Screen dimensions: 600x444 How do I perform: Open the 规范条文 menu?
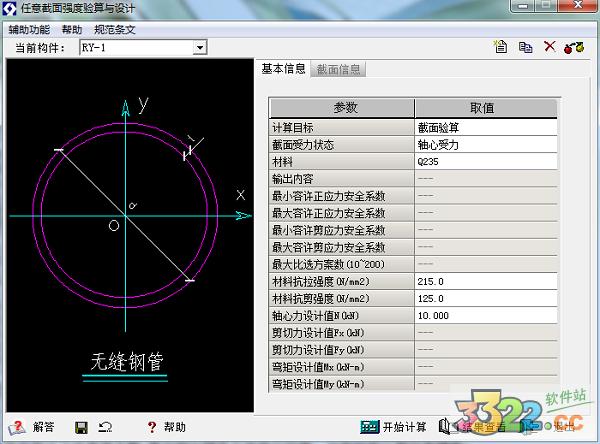click(115, 29)
